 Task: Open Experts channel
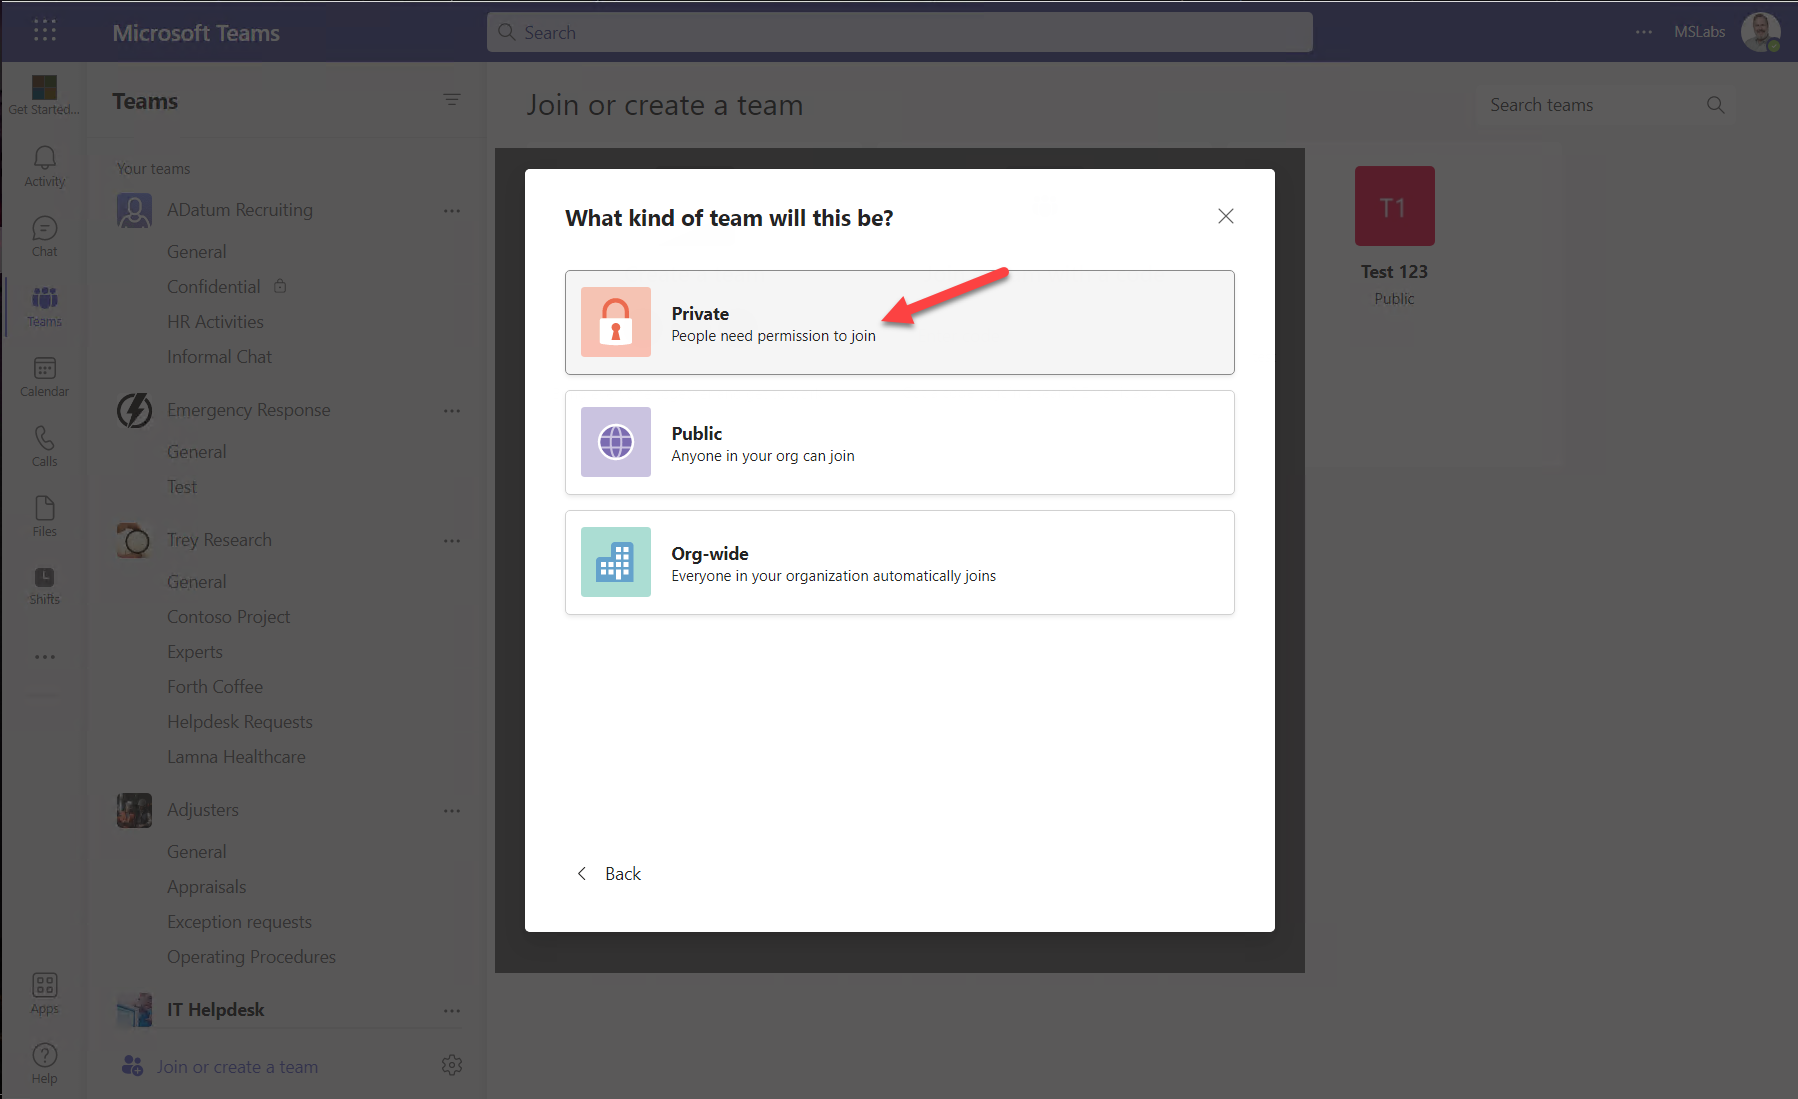click(195, 652)
